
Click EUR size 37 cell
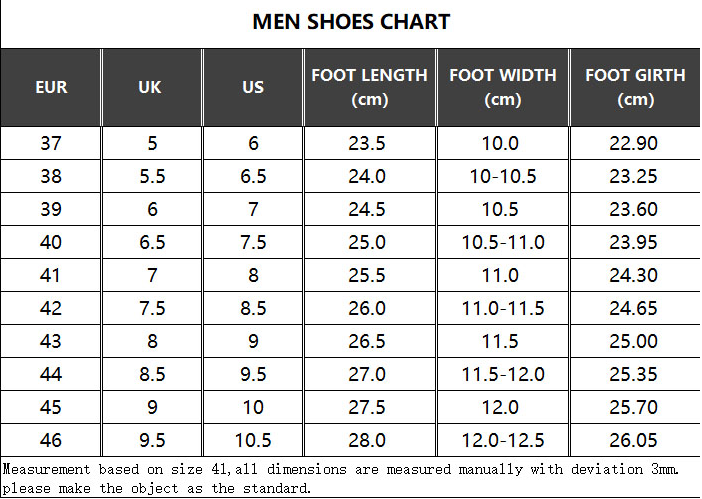pyautogui.click(x=51, y=143)
